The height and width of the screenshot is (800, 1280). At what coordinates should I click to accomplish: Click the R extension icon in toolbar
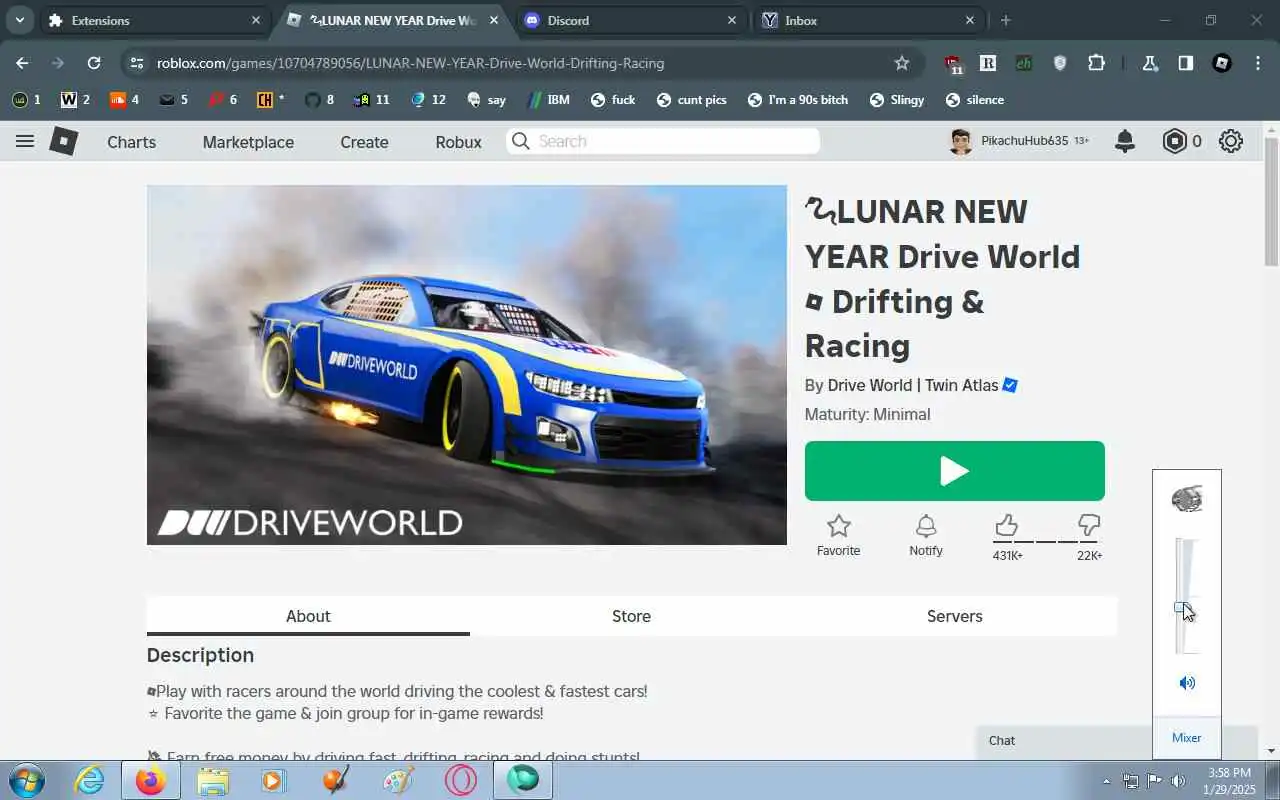[x=988, y=63]
